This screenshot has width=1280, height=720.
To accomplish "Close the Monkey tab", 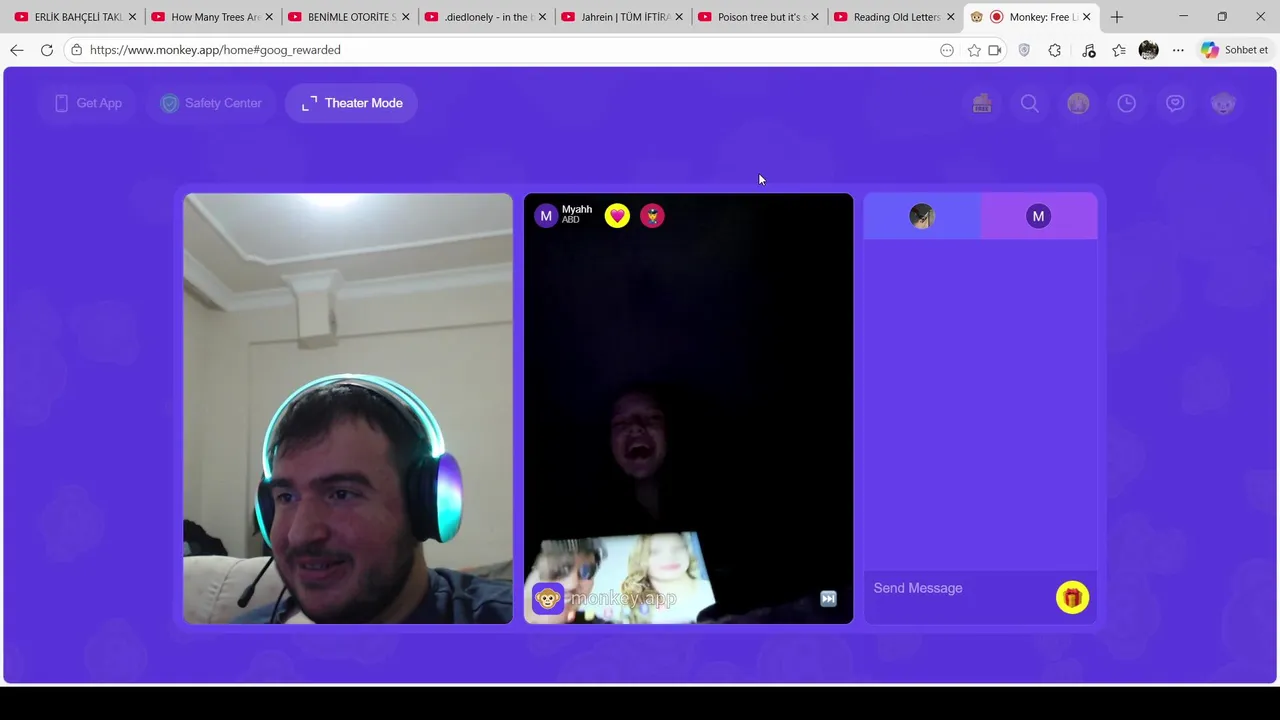I will point(1087,17).
